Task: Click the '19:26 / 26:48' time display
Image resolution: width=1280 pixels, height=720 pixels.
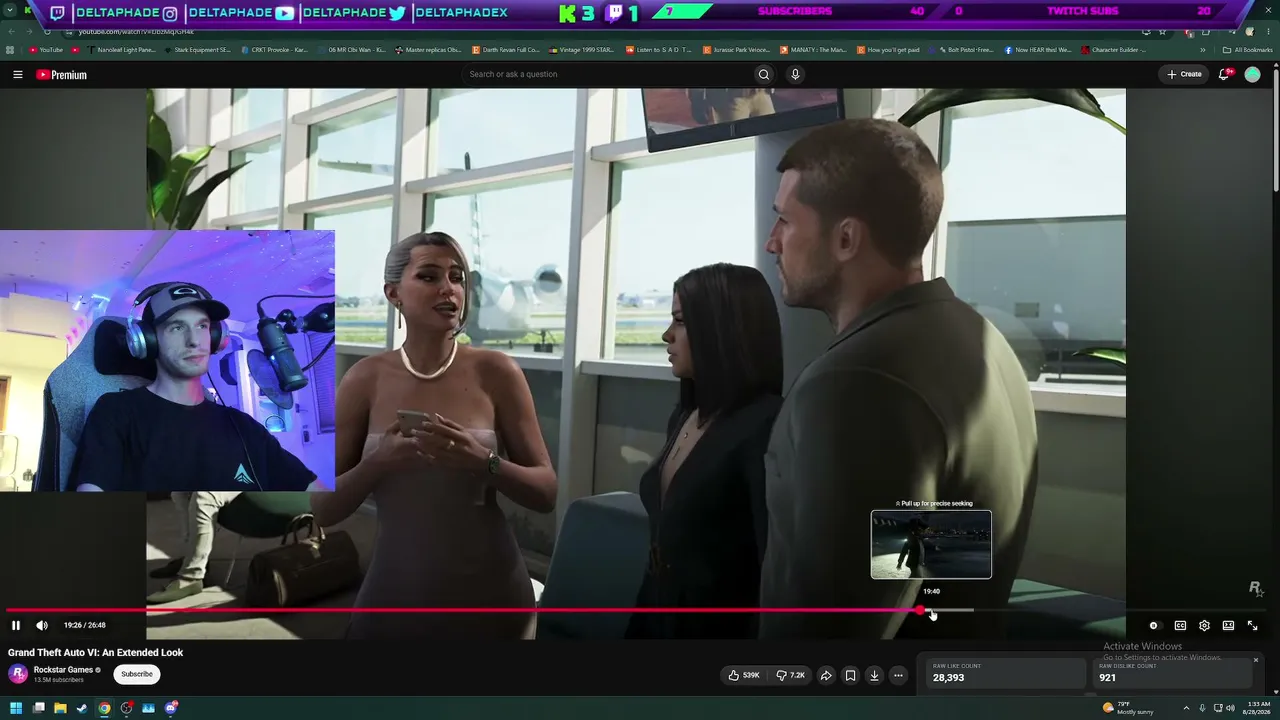Action: tap(84, 625)
